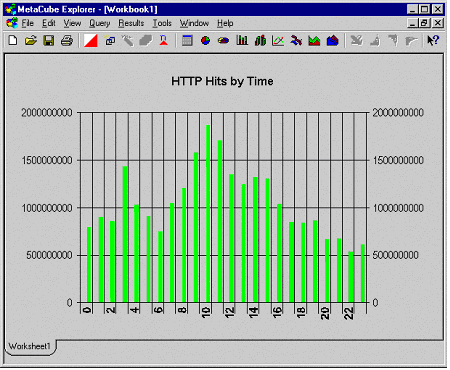Click the right axis label 1000000000
The image size is (450, 370).
tap(398, 208)
